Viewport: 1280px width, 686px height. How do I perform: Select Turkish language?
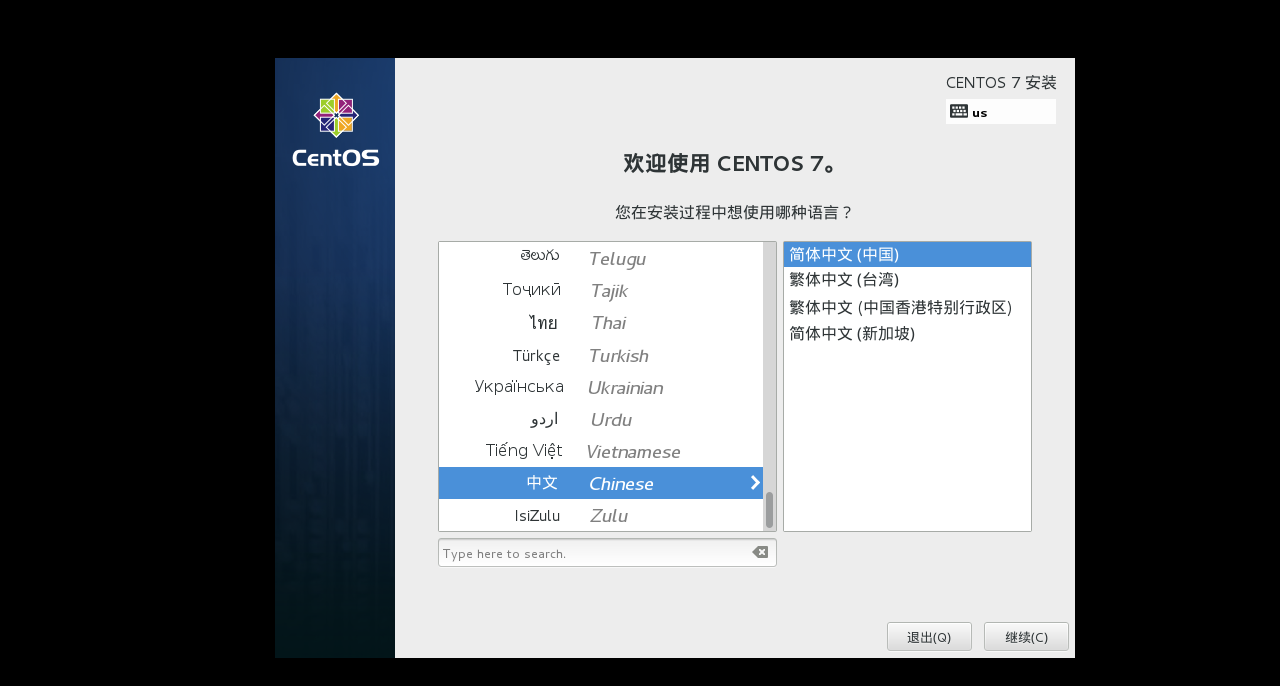(601, 355)
